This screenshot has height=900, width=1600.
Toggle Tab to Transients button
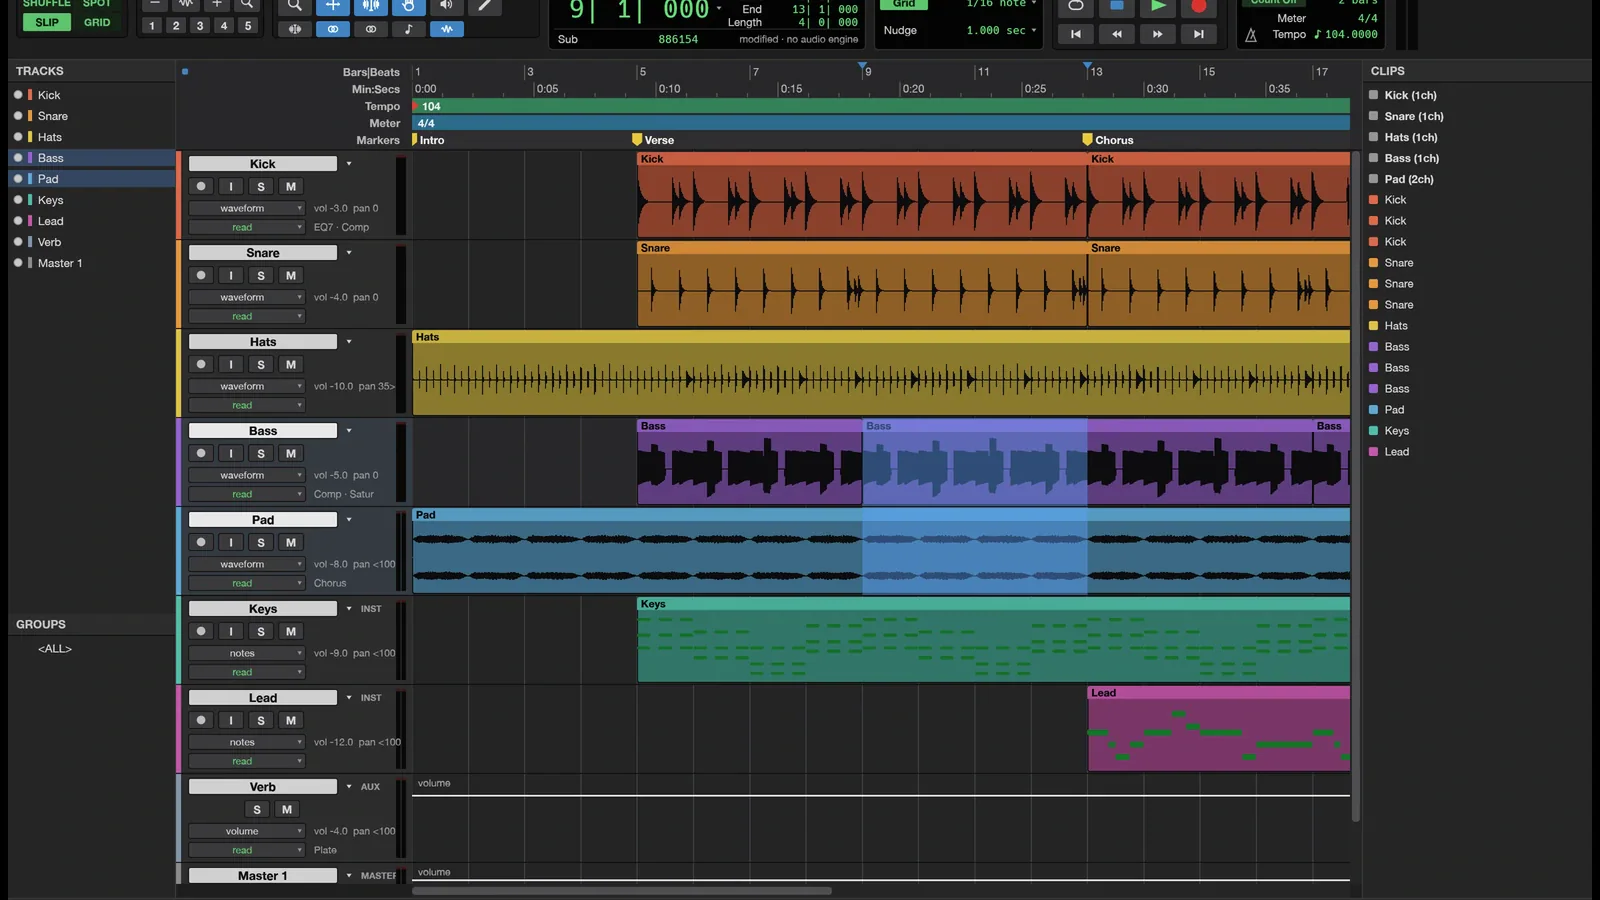pos(295,29)
